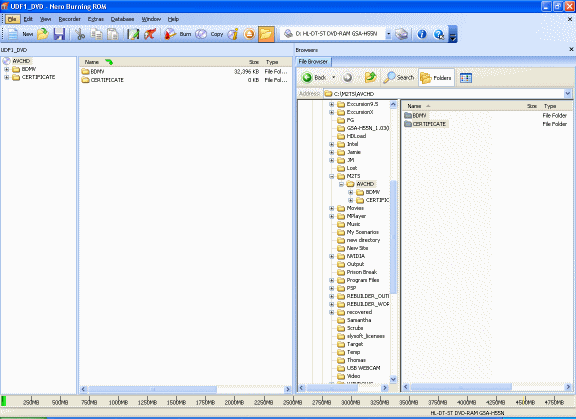Expand the NVIDIA folder in browser tree
576x419 pixels.
331,256
